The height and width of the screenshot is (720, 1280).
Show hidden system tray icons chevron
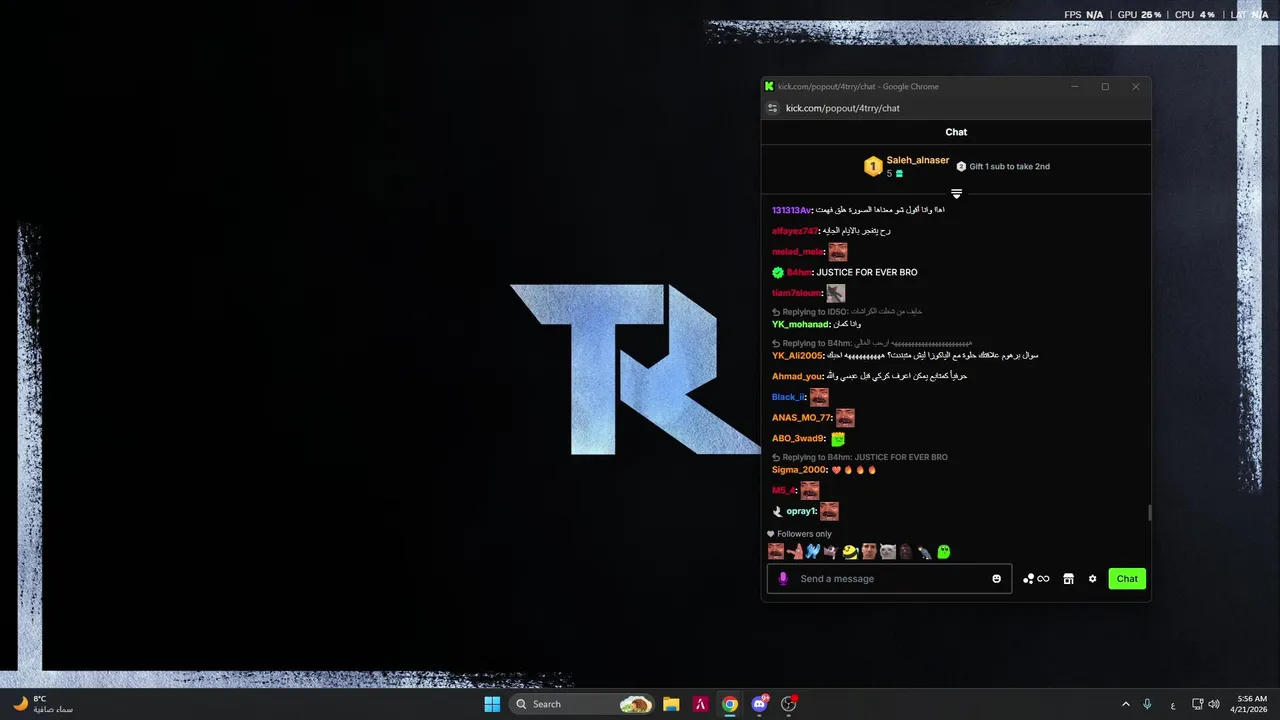(1126, 704)
